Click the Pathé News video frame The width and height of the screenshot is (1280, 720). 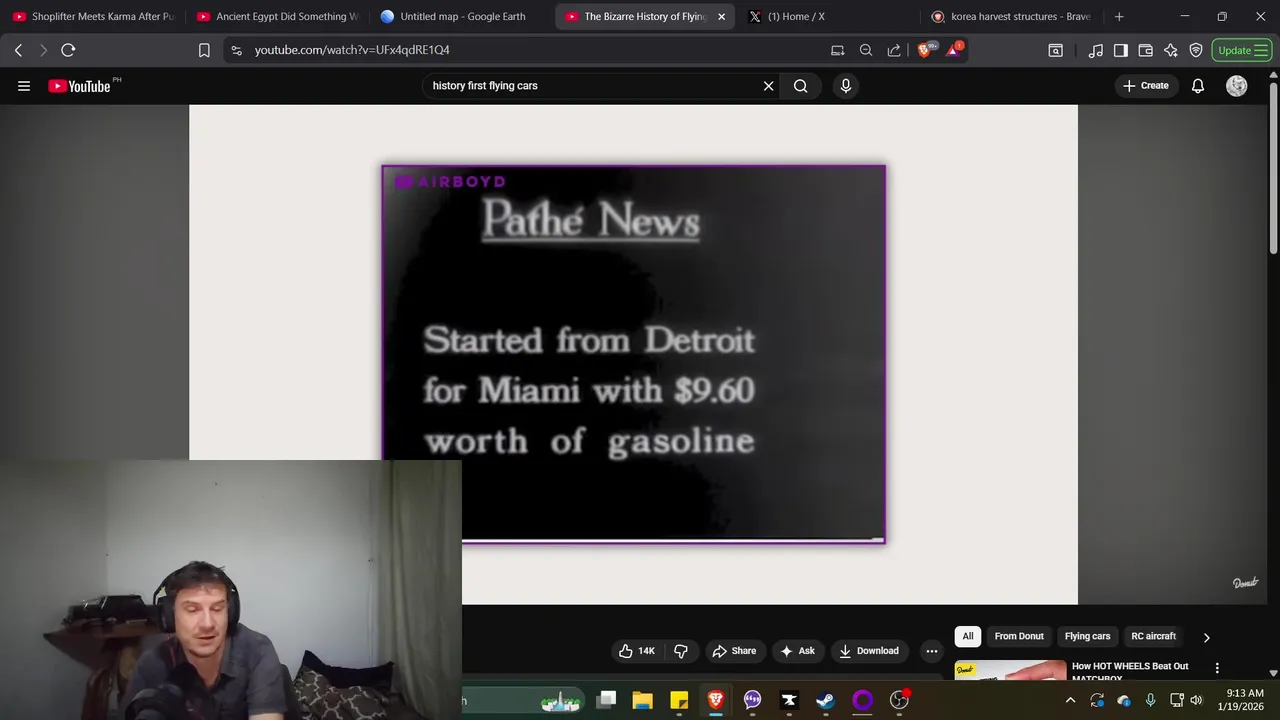(634, 354)
